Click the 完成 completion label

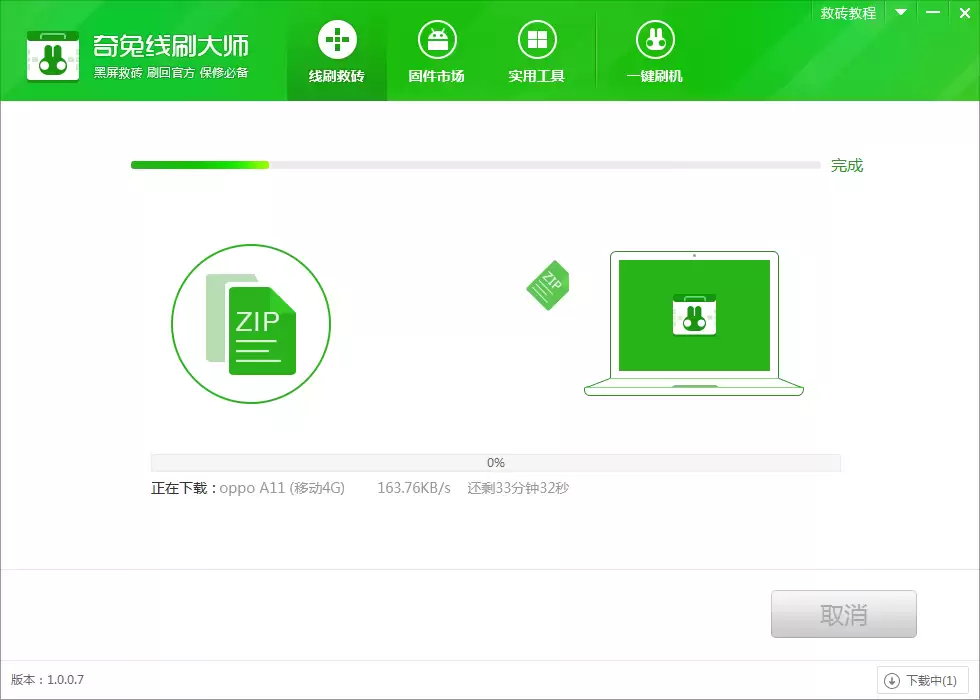point(846,165)
